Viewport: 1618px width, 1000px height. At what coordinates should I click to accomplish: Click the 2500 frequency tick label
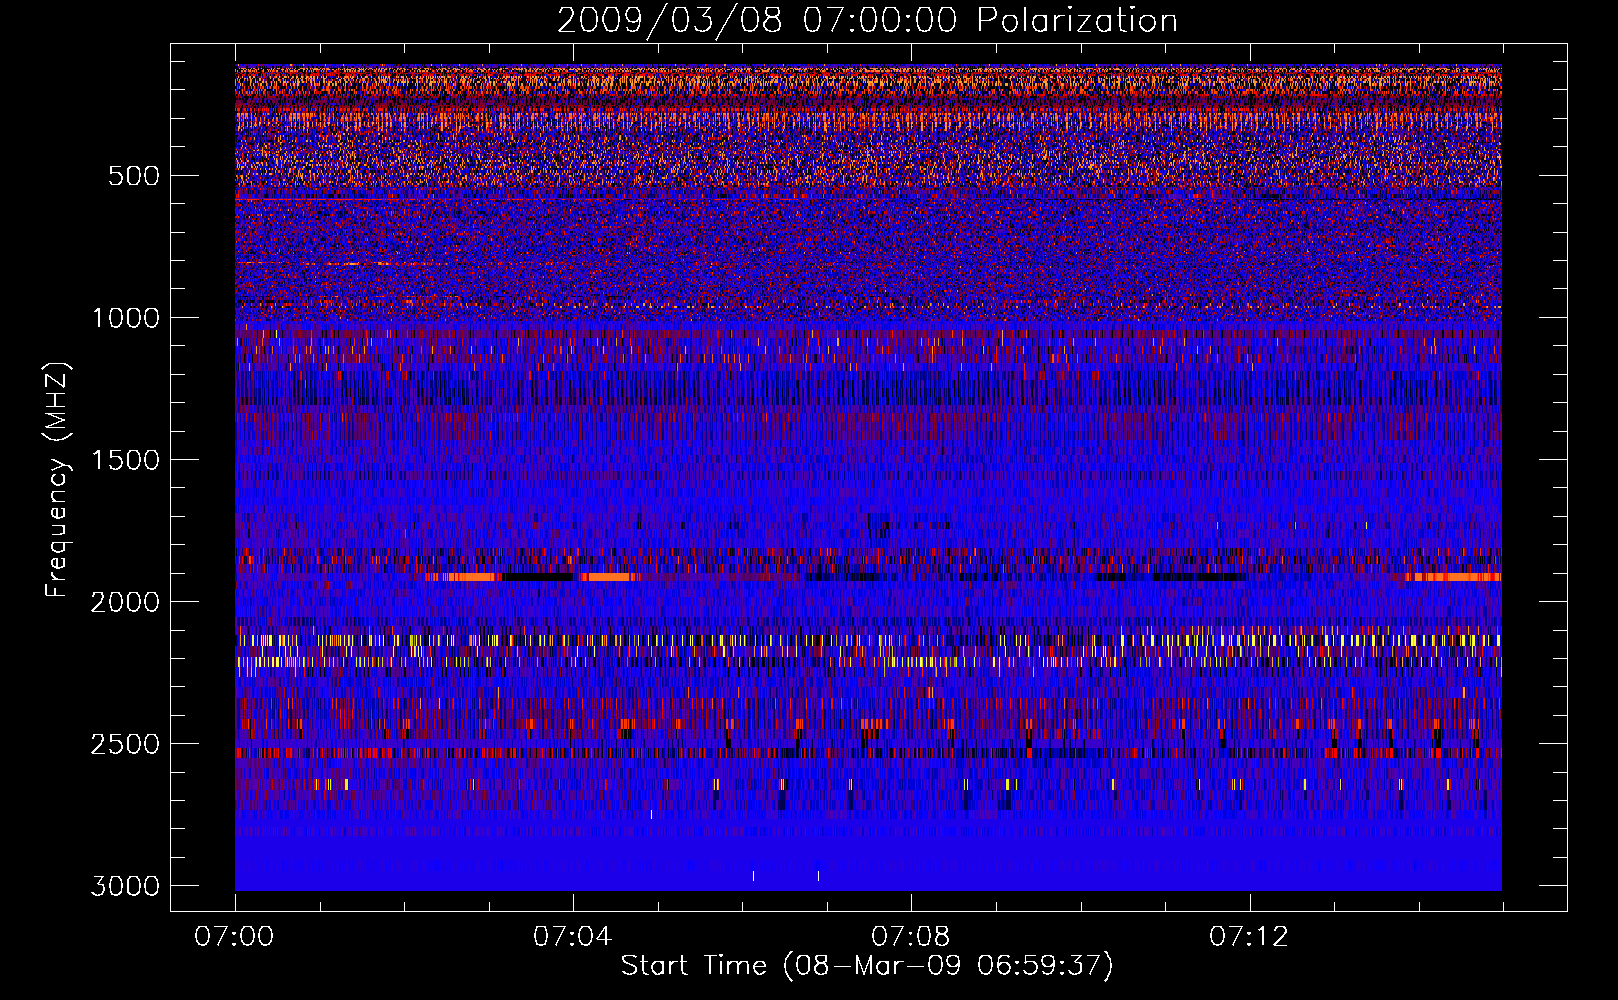point(125,744)
